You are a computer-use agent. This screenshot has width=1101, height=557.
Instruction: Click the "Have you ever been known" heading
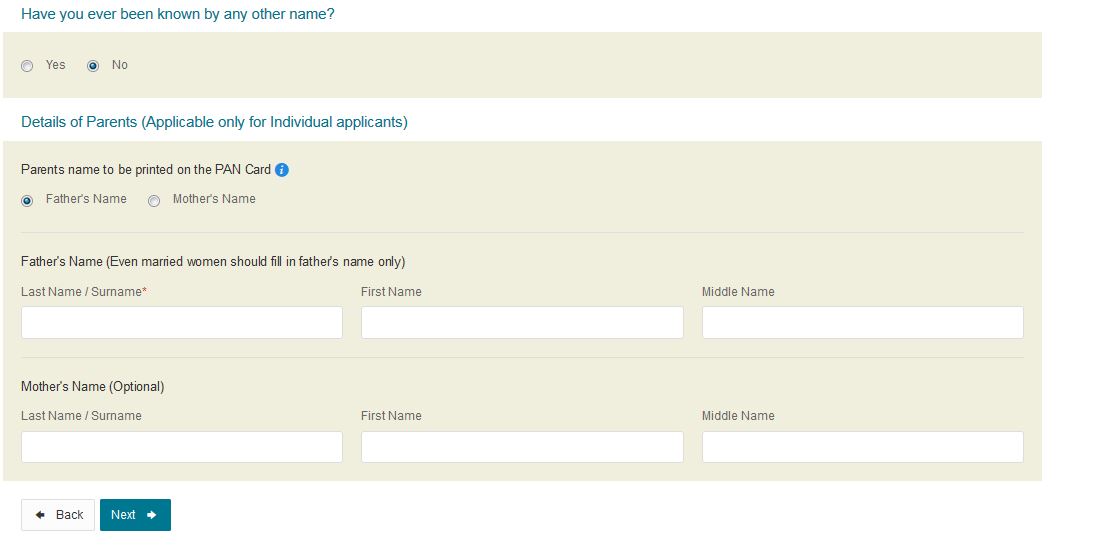point(177,15)
